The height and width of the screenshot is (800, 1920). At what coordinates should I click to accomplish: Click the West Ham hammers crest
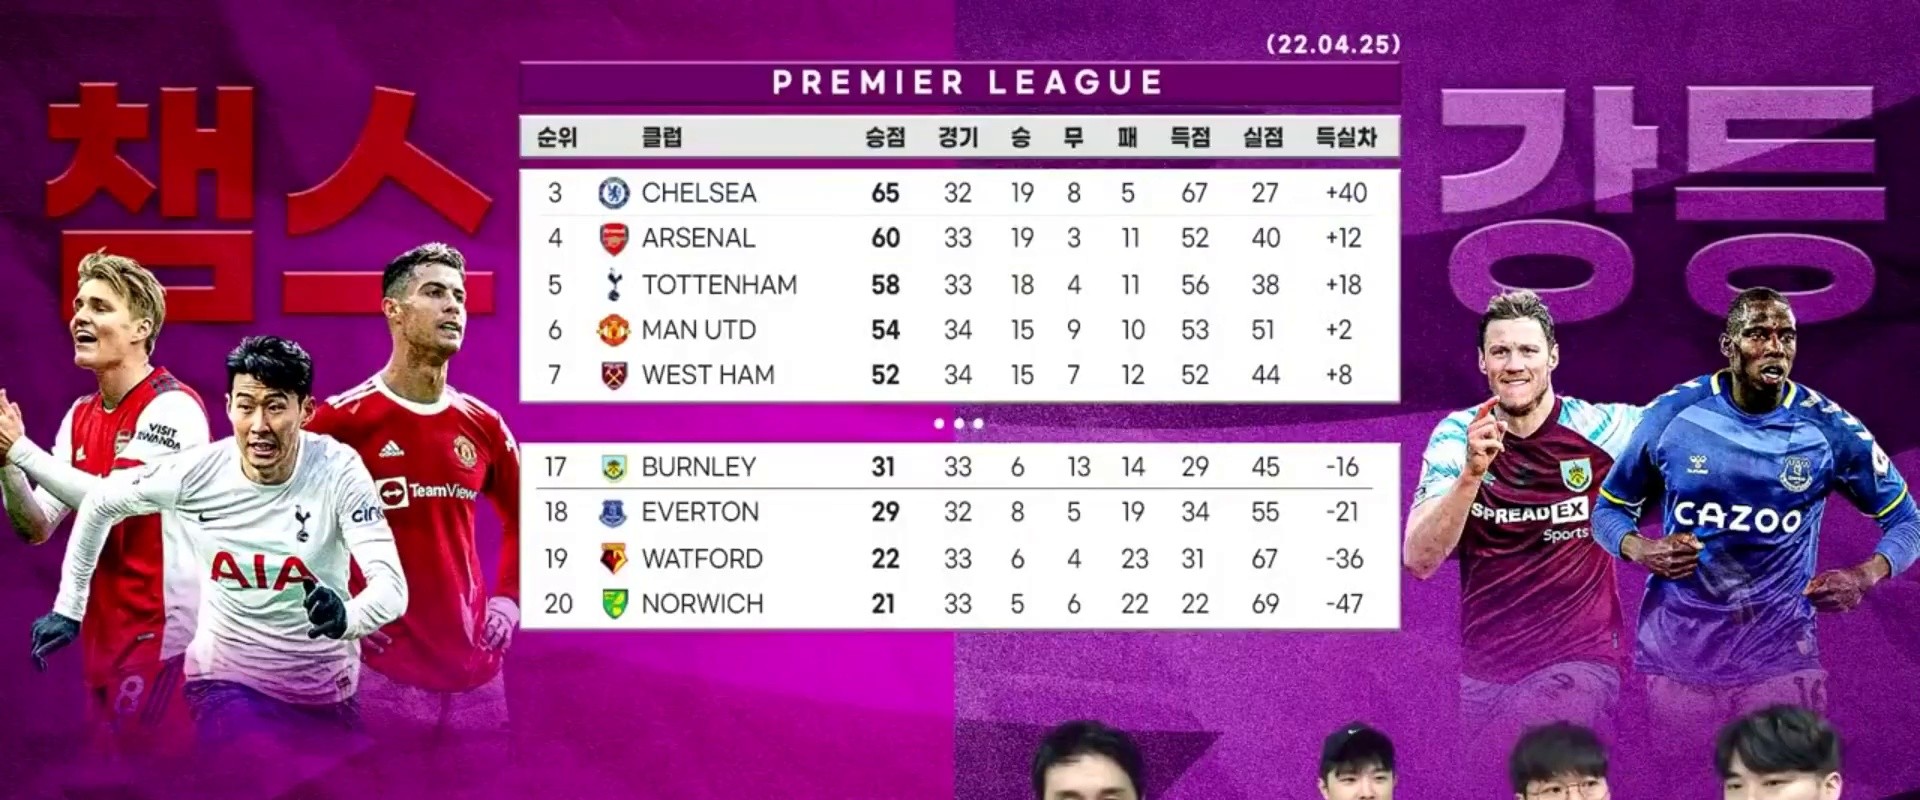click(613, 375)
